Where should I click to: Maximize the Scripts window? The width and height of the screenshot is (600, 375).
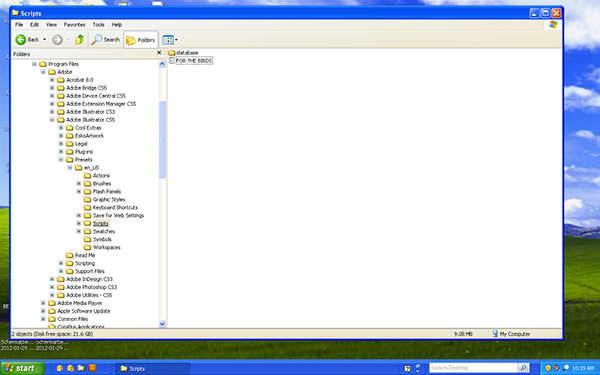point(545,13)
